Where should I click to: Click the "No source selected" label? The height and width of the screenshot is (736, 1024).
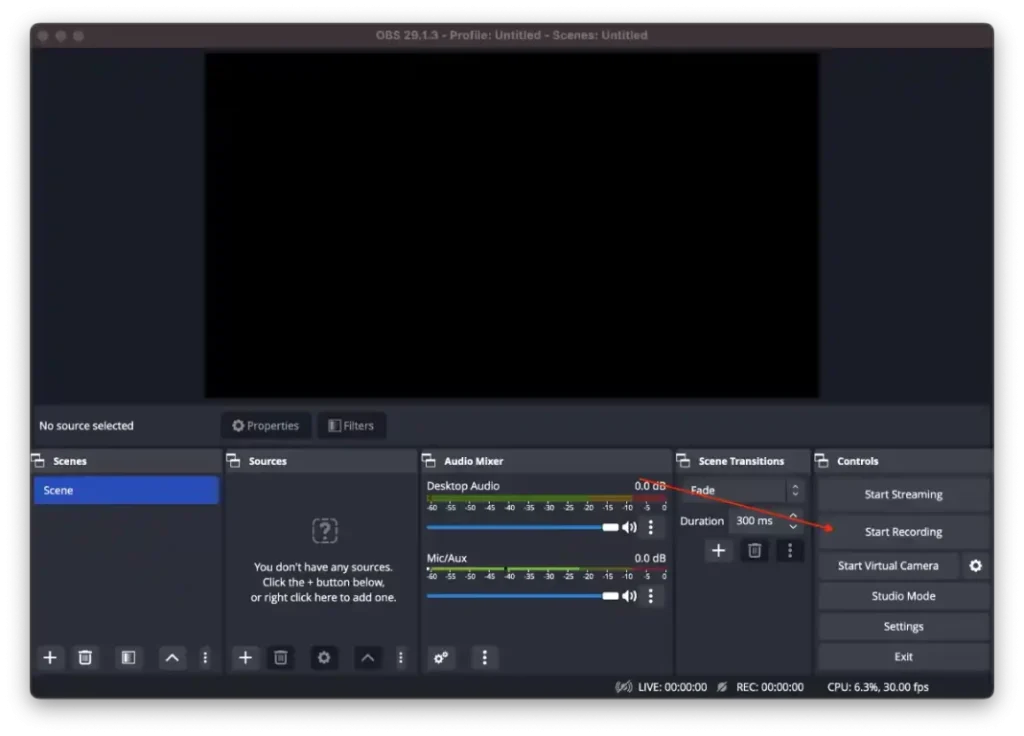[x=86, y=426]
